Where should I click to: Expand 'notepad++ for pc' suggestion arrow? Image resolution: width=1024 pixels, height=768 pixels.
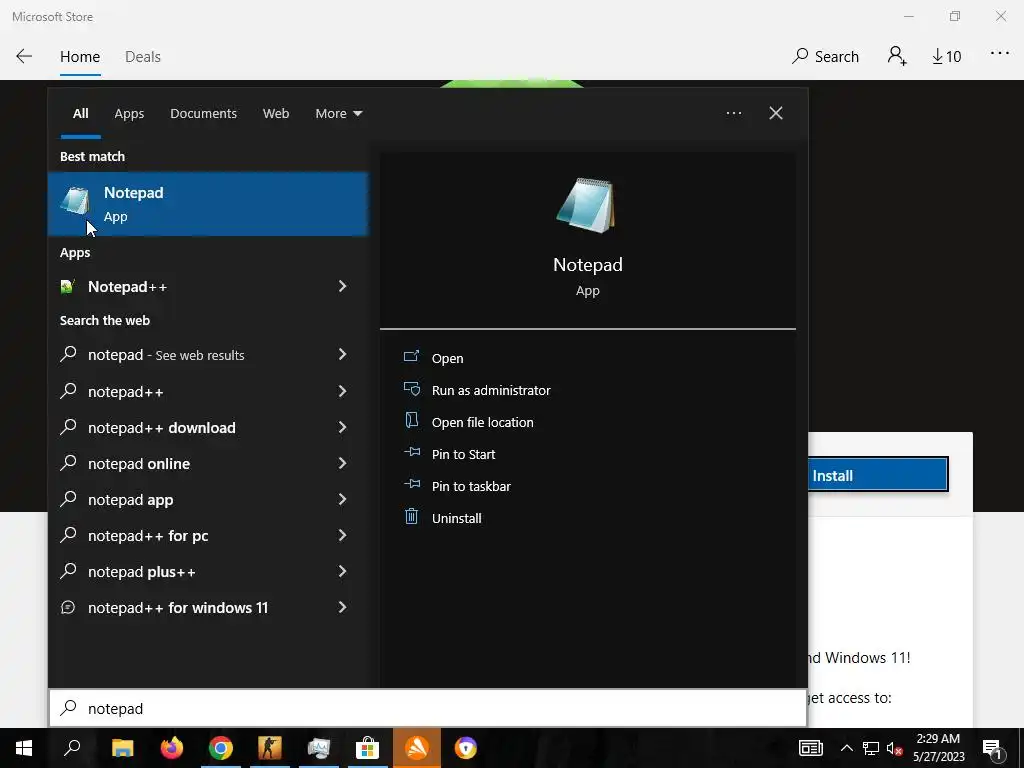[342, 535]
